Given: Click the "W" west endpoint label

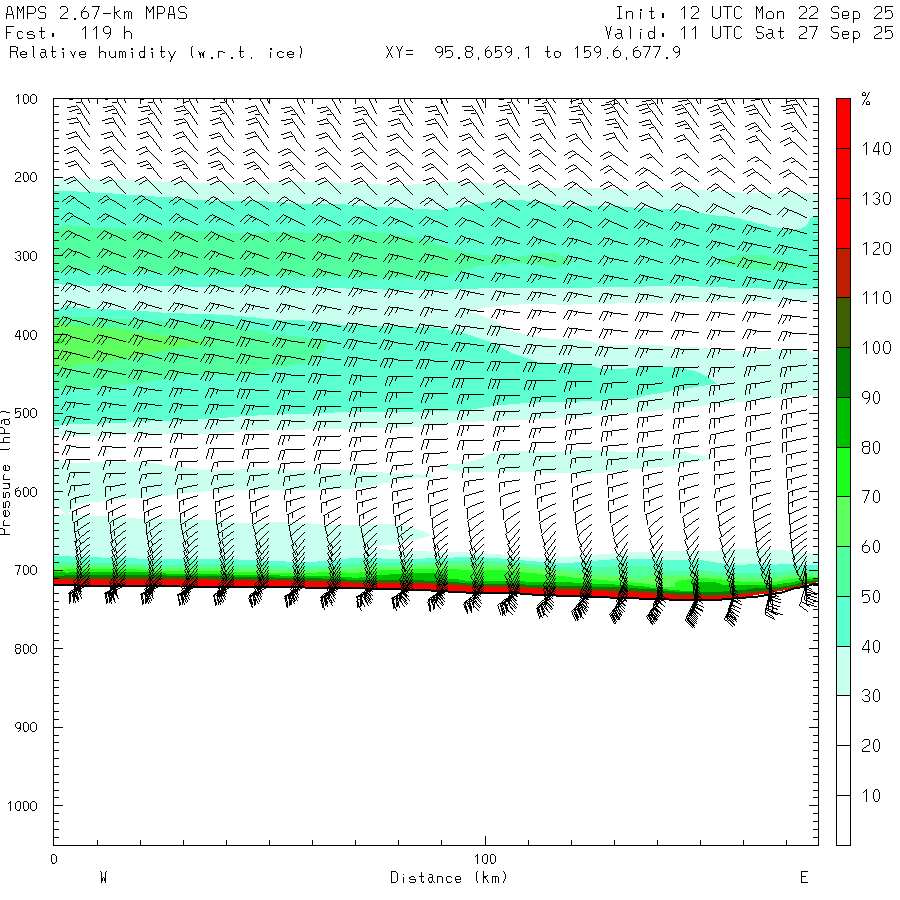Looking at the screenshot, I should pos(104,878).
